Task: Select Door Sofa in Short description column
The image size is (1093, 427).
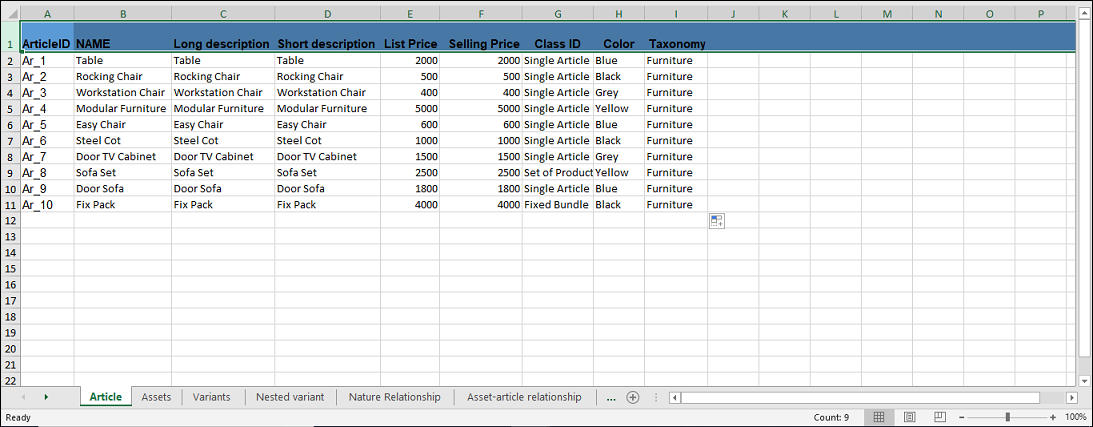Action: [328, 189]
